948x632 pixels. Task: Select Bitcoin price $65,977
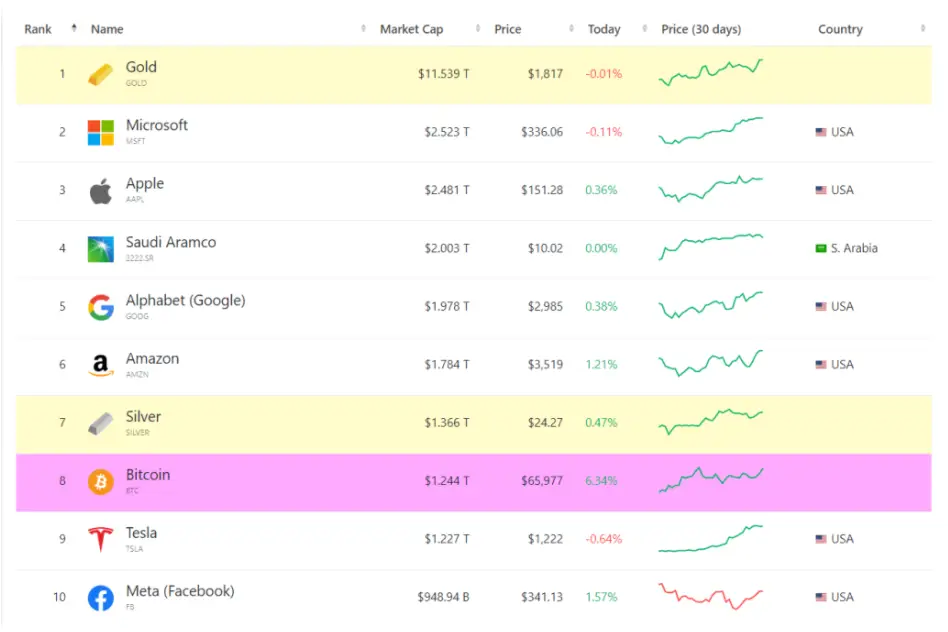(542, 481)
